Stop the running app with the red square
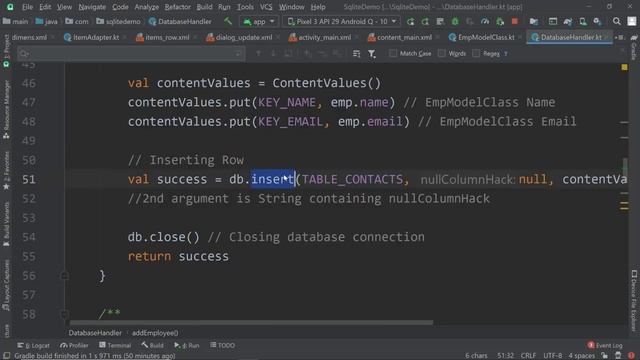 click(x=515, y=21)
